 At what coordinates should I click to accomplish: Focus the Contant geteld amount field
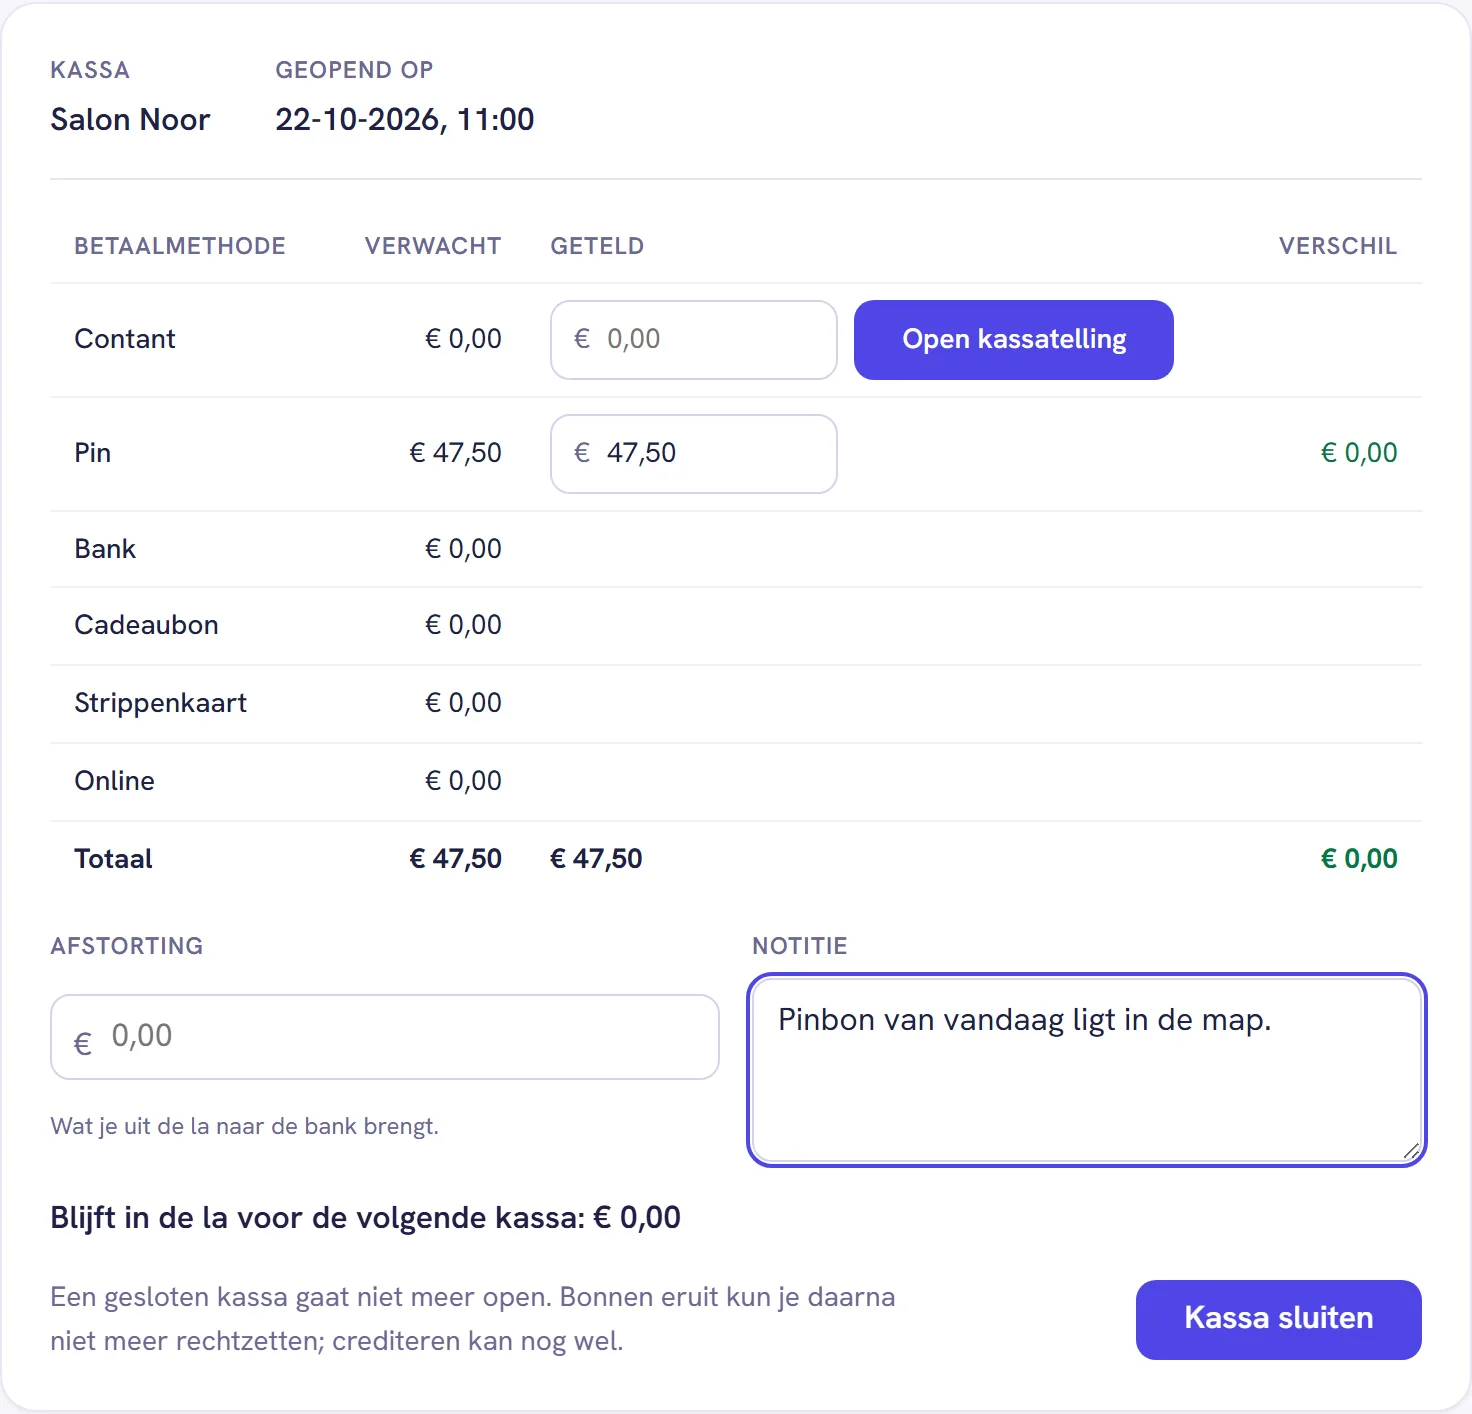(x=693, y=340)
